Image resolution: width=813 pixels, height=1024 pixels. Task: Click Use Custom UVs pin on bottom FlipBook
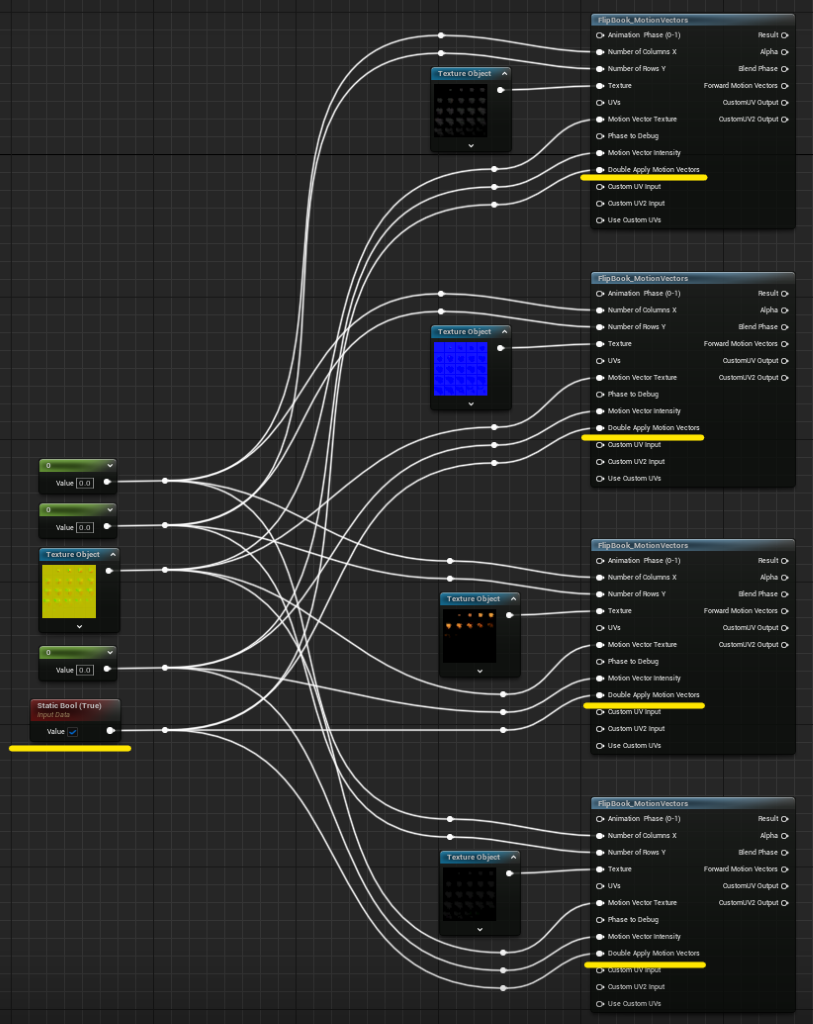(600, 1004)
